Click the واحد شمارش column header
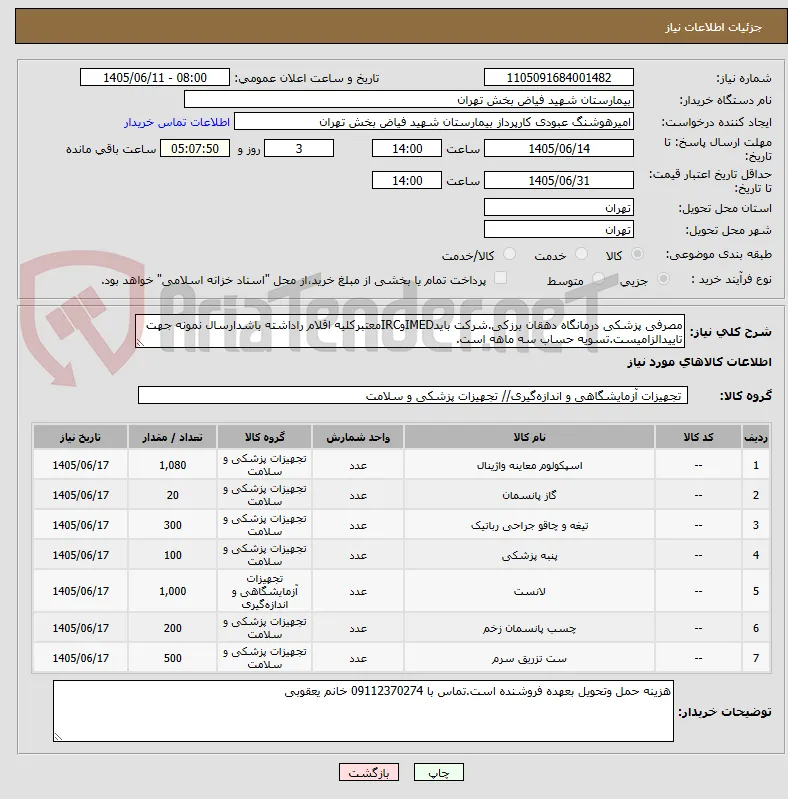Screen dimensions: 788x799 coord(358,437)
